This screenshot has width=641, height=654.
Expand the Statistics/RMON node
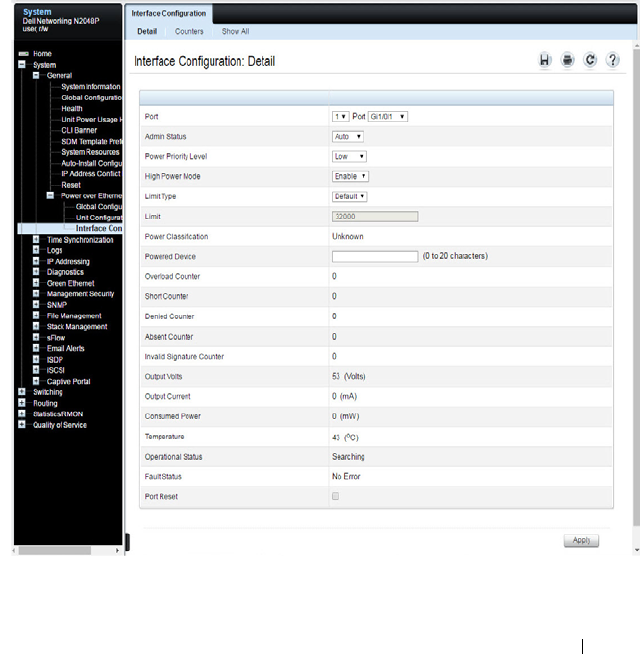click(x=22, y=414)
